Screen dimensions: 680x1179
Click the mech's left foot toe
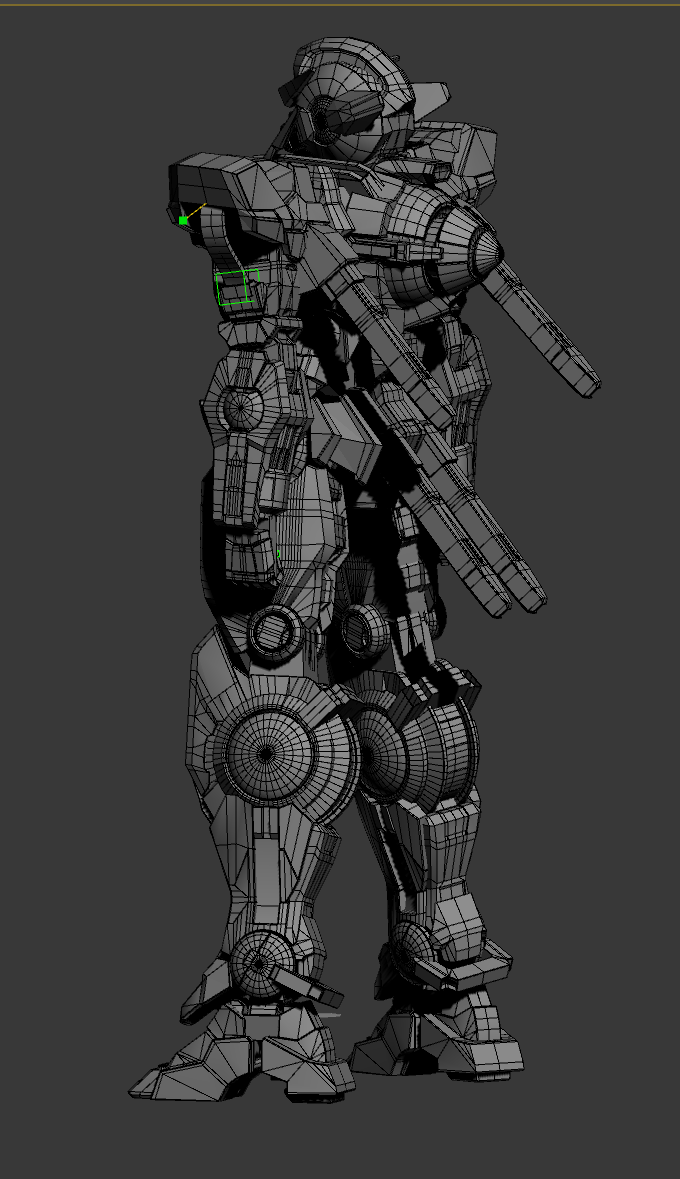click(165, 1078)
